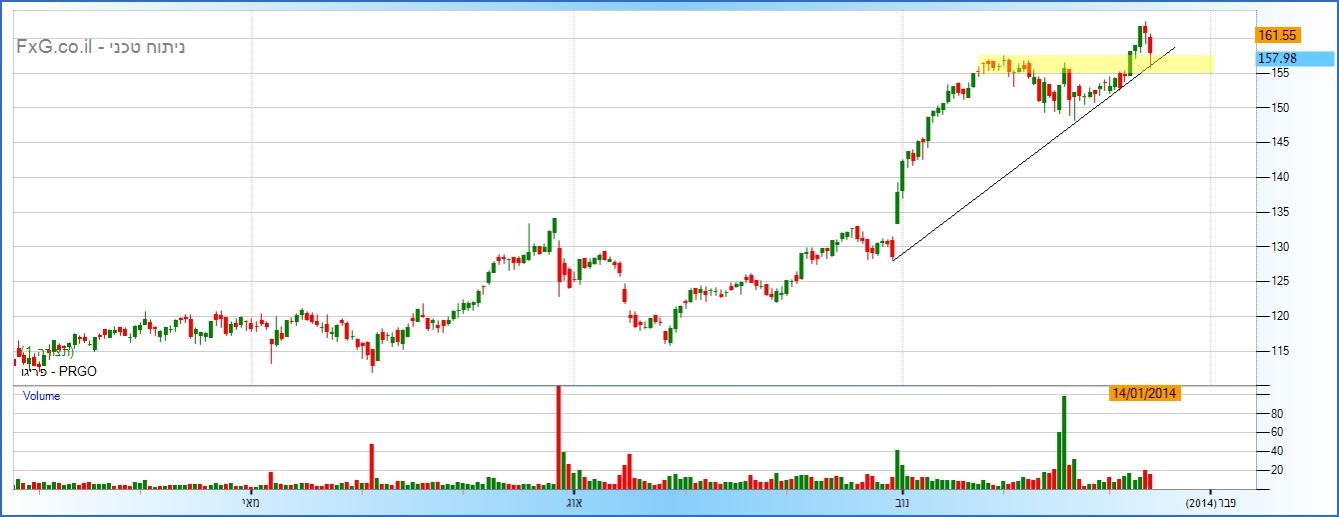Click the אוג month label on time axis

(573, 501)
